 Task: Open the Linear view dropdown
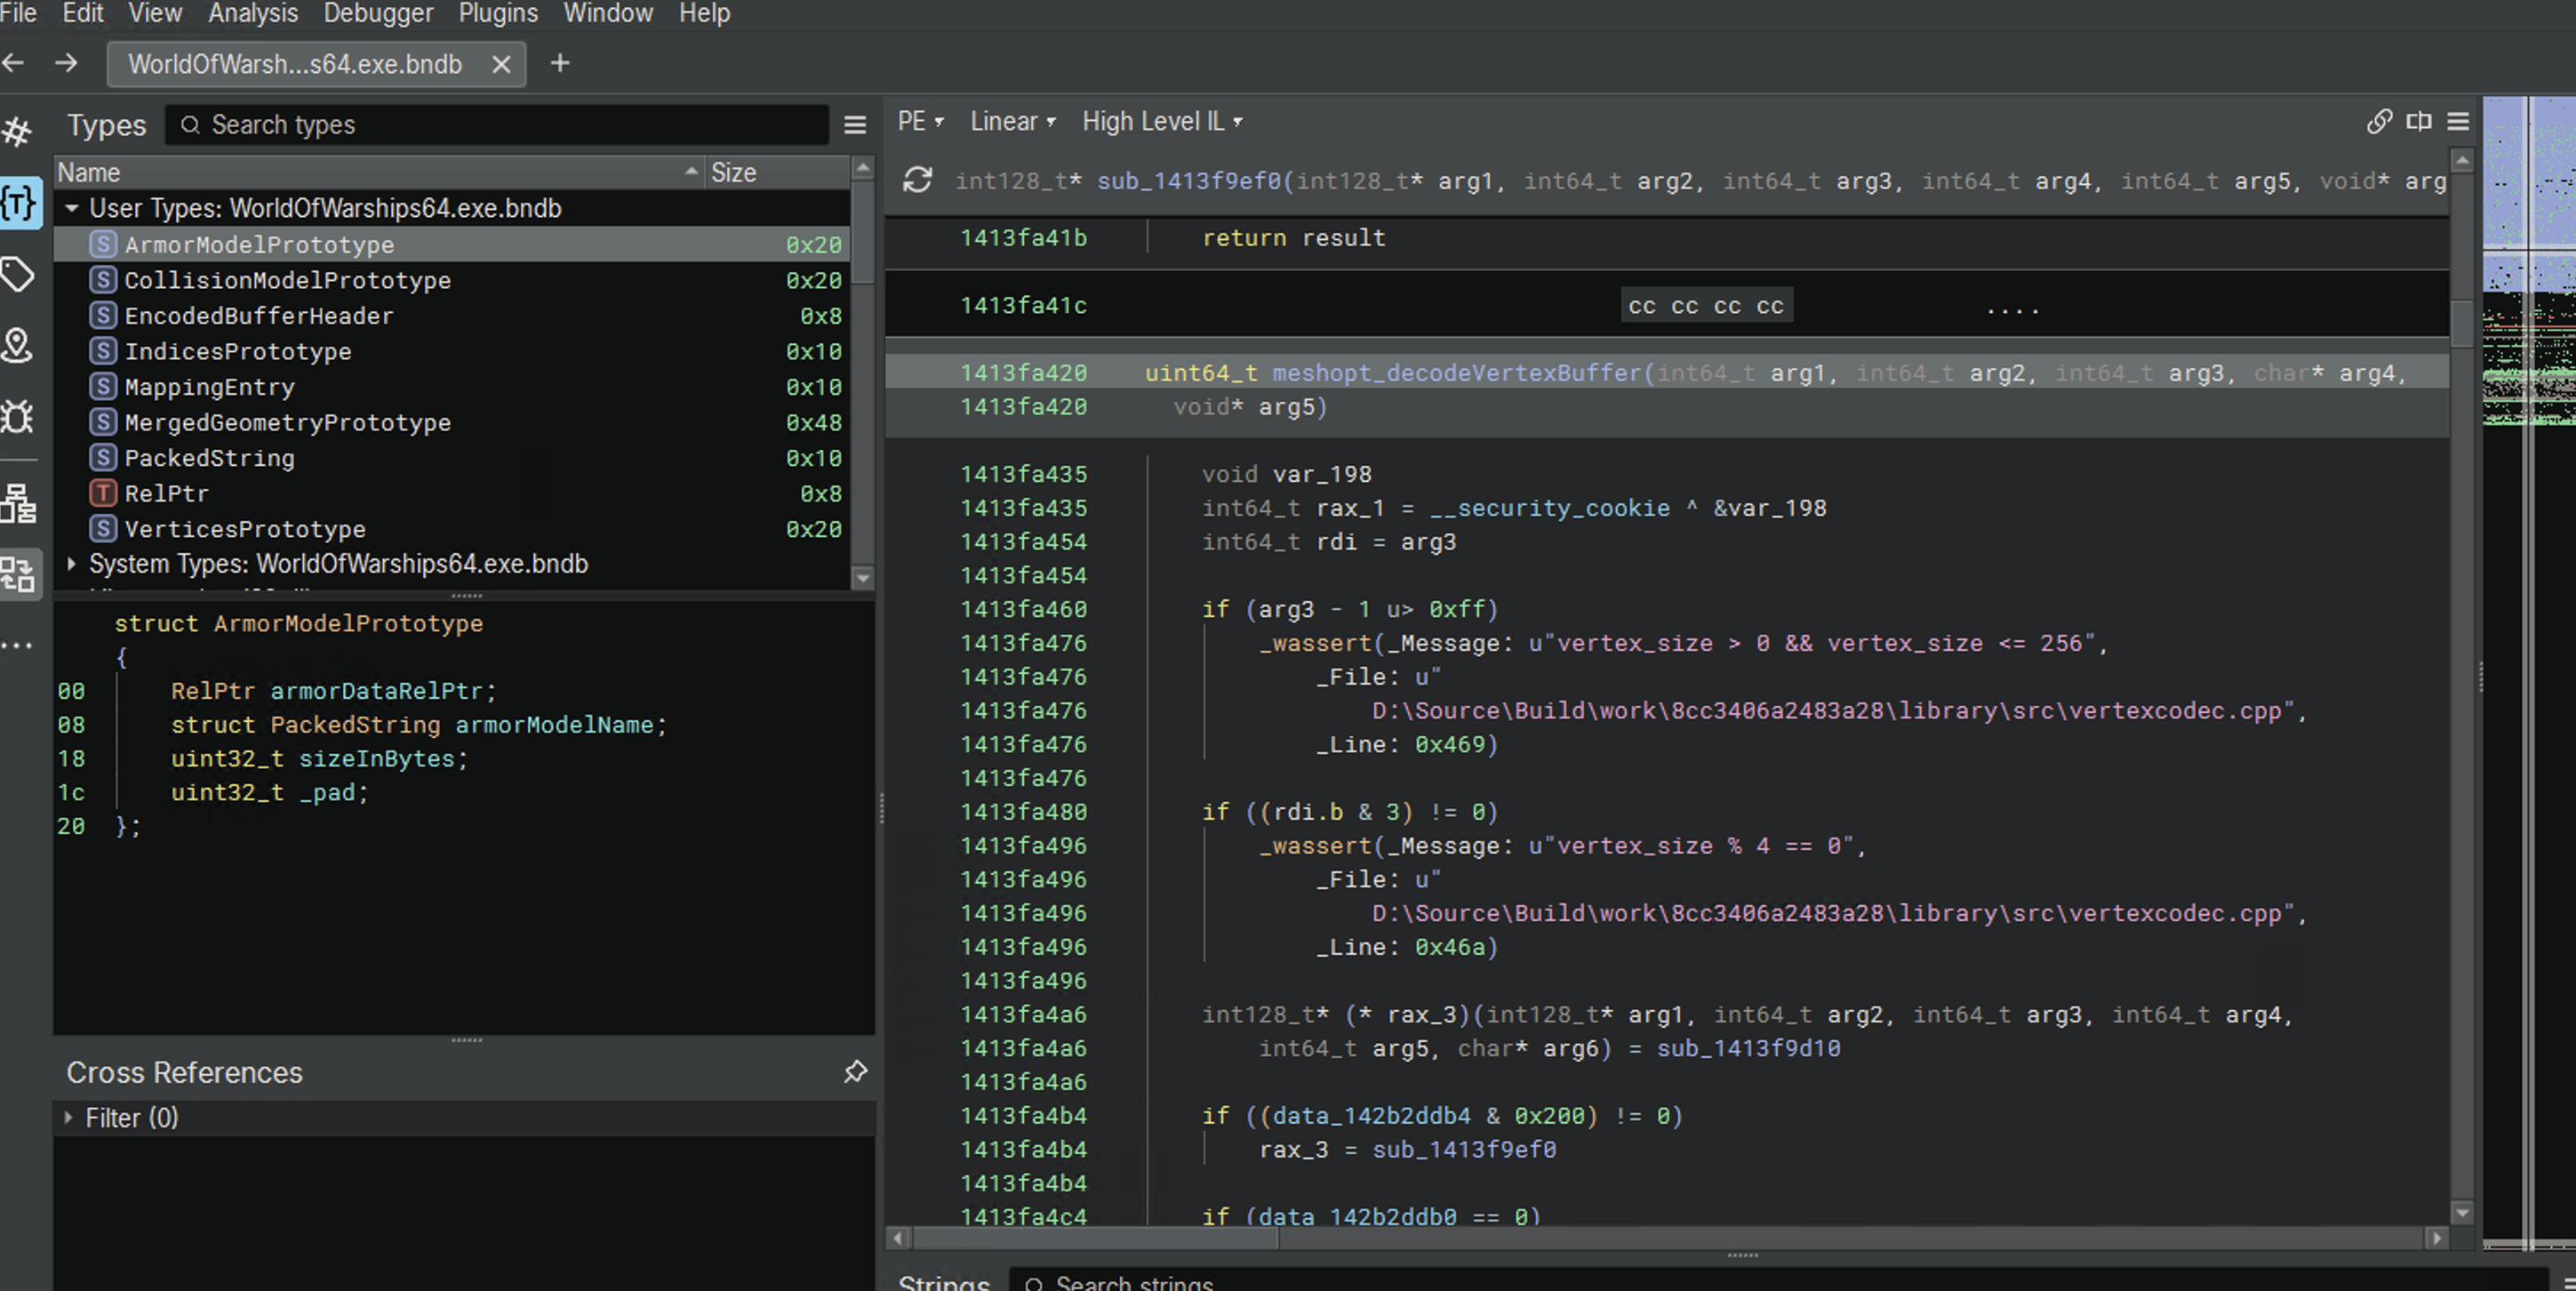click(x=1012, y=122)
